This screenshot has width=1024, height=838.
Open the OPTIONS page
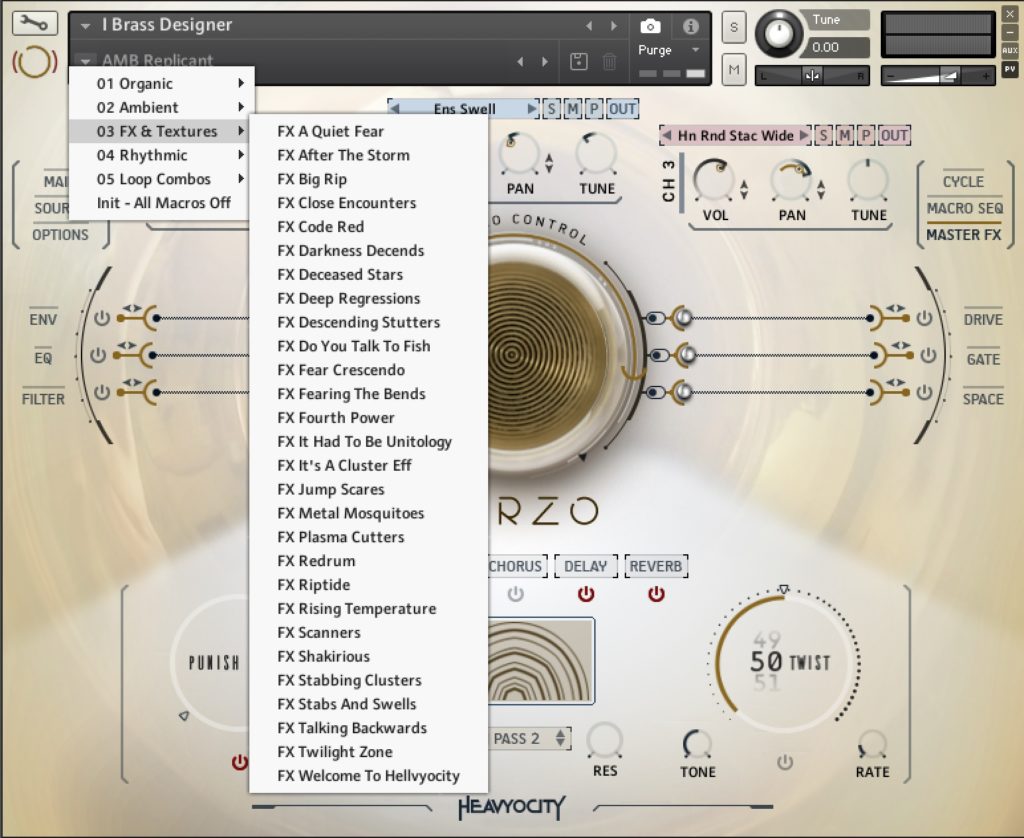(x=60, y=234)
